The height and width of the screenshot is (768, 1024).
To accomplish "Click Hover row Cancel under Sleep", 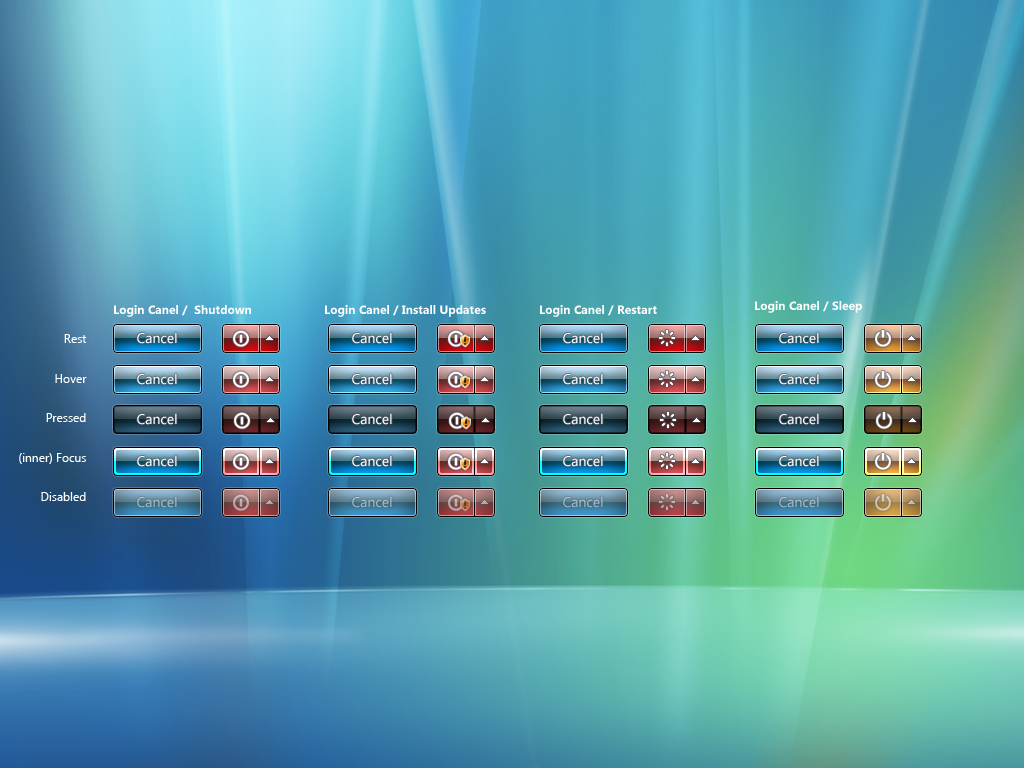I will click(x=799, y=379).
